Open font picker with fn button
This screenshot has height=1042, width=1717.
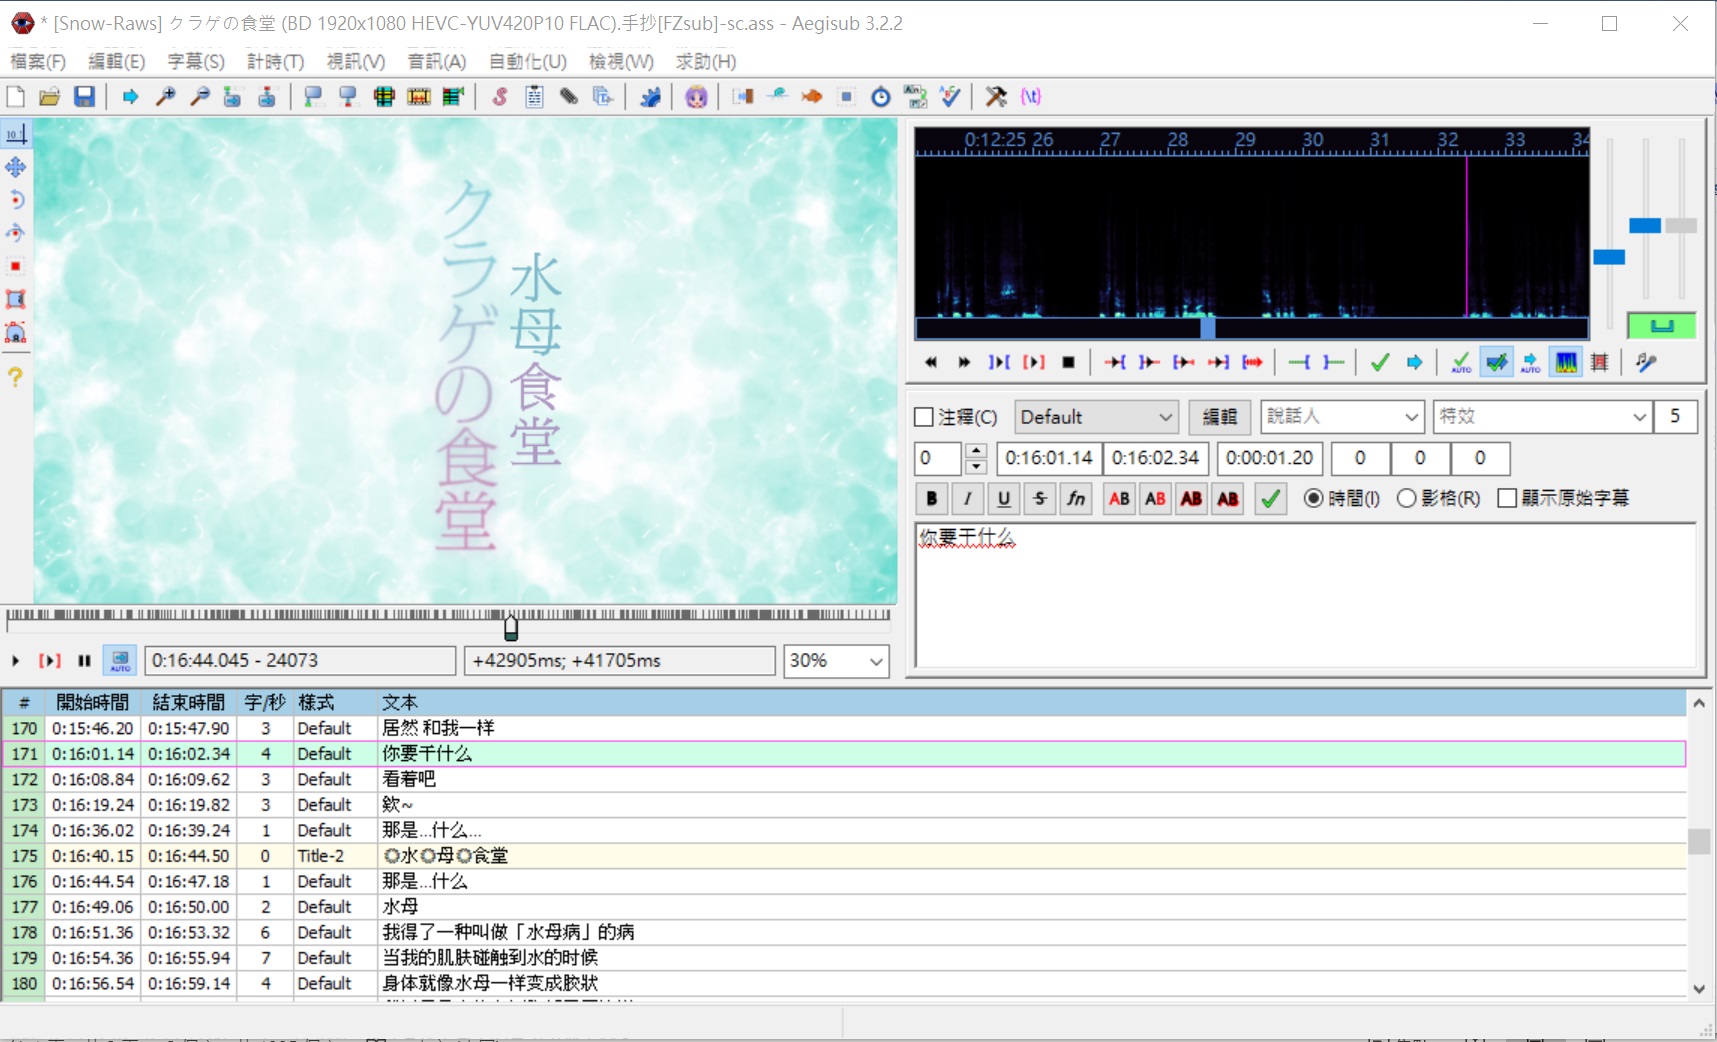pos(1076,498)
